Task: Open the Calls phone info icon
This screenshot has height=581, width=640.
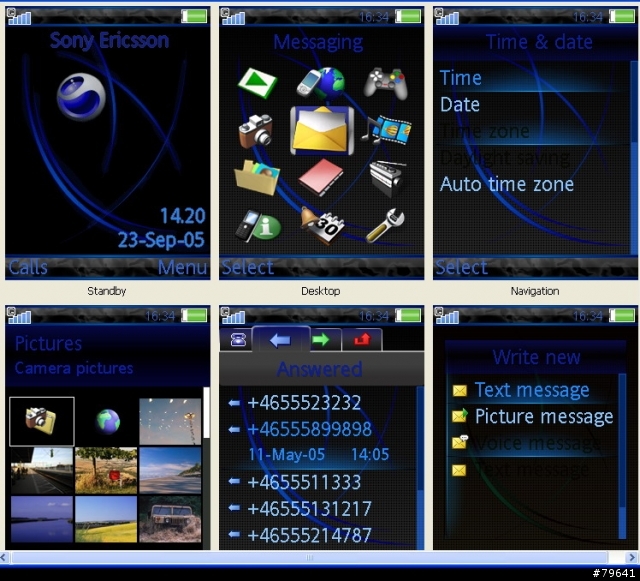Action: point(258,226)
